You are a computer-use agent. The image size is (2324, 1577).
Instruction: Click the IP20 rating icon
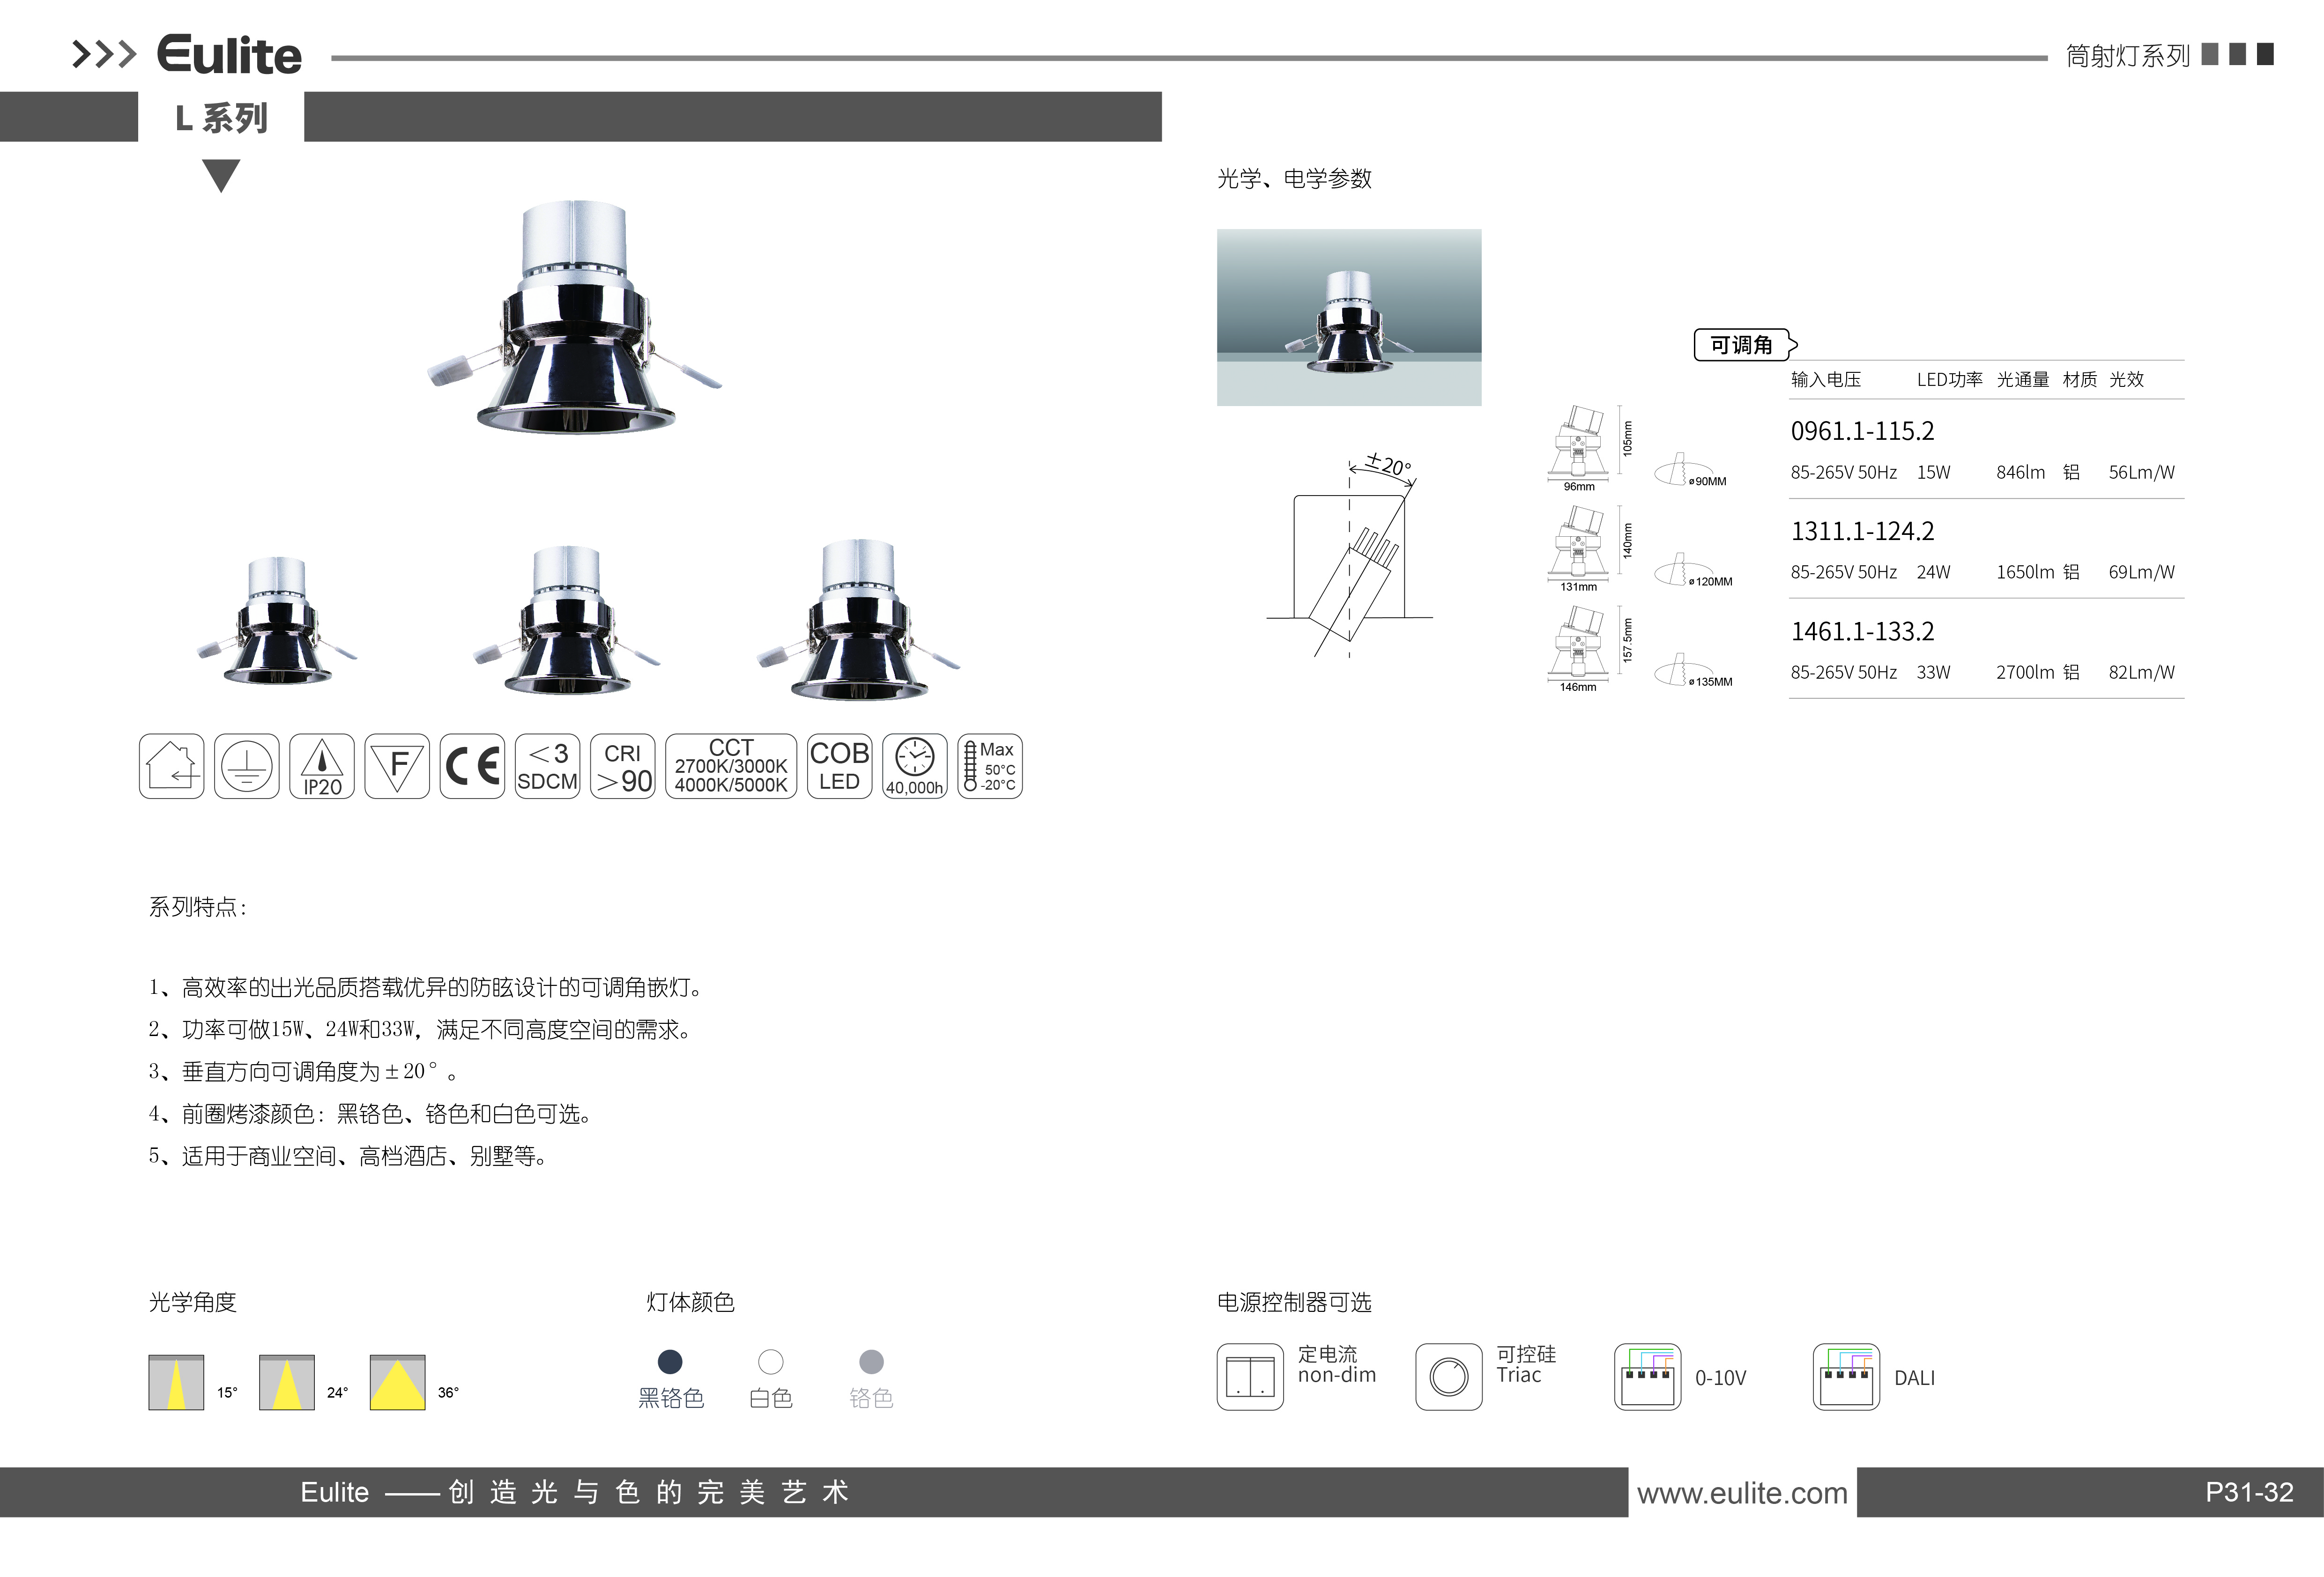pos(322,766)
